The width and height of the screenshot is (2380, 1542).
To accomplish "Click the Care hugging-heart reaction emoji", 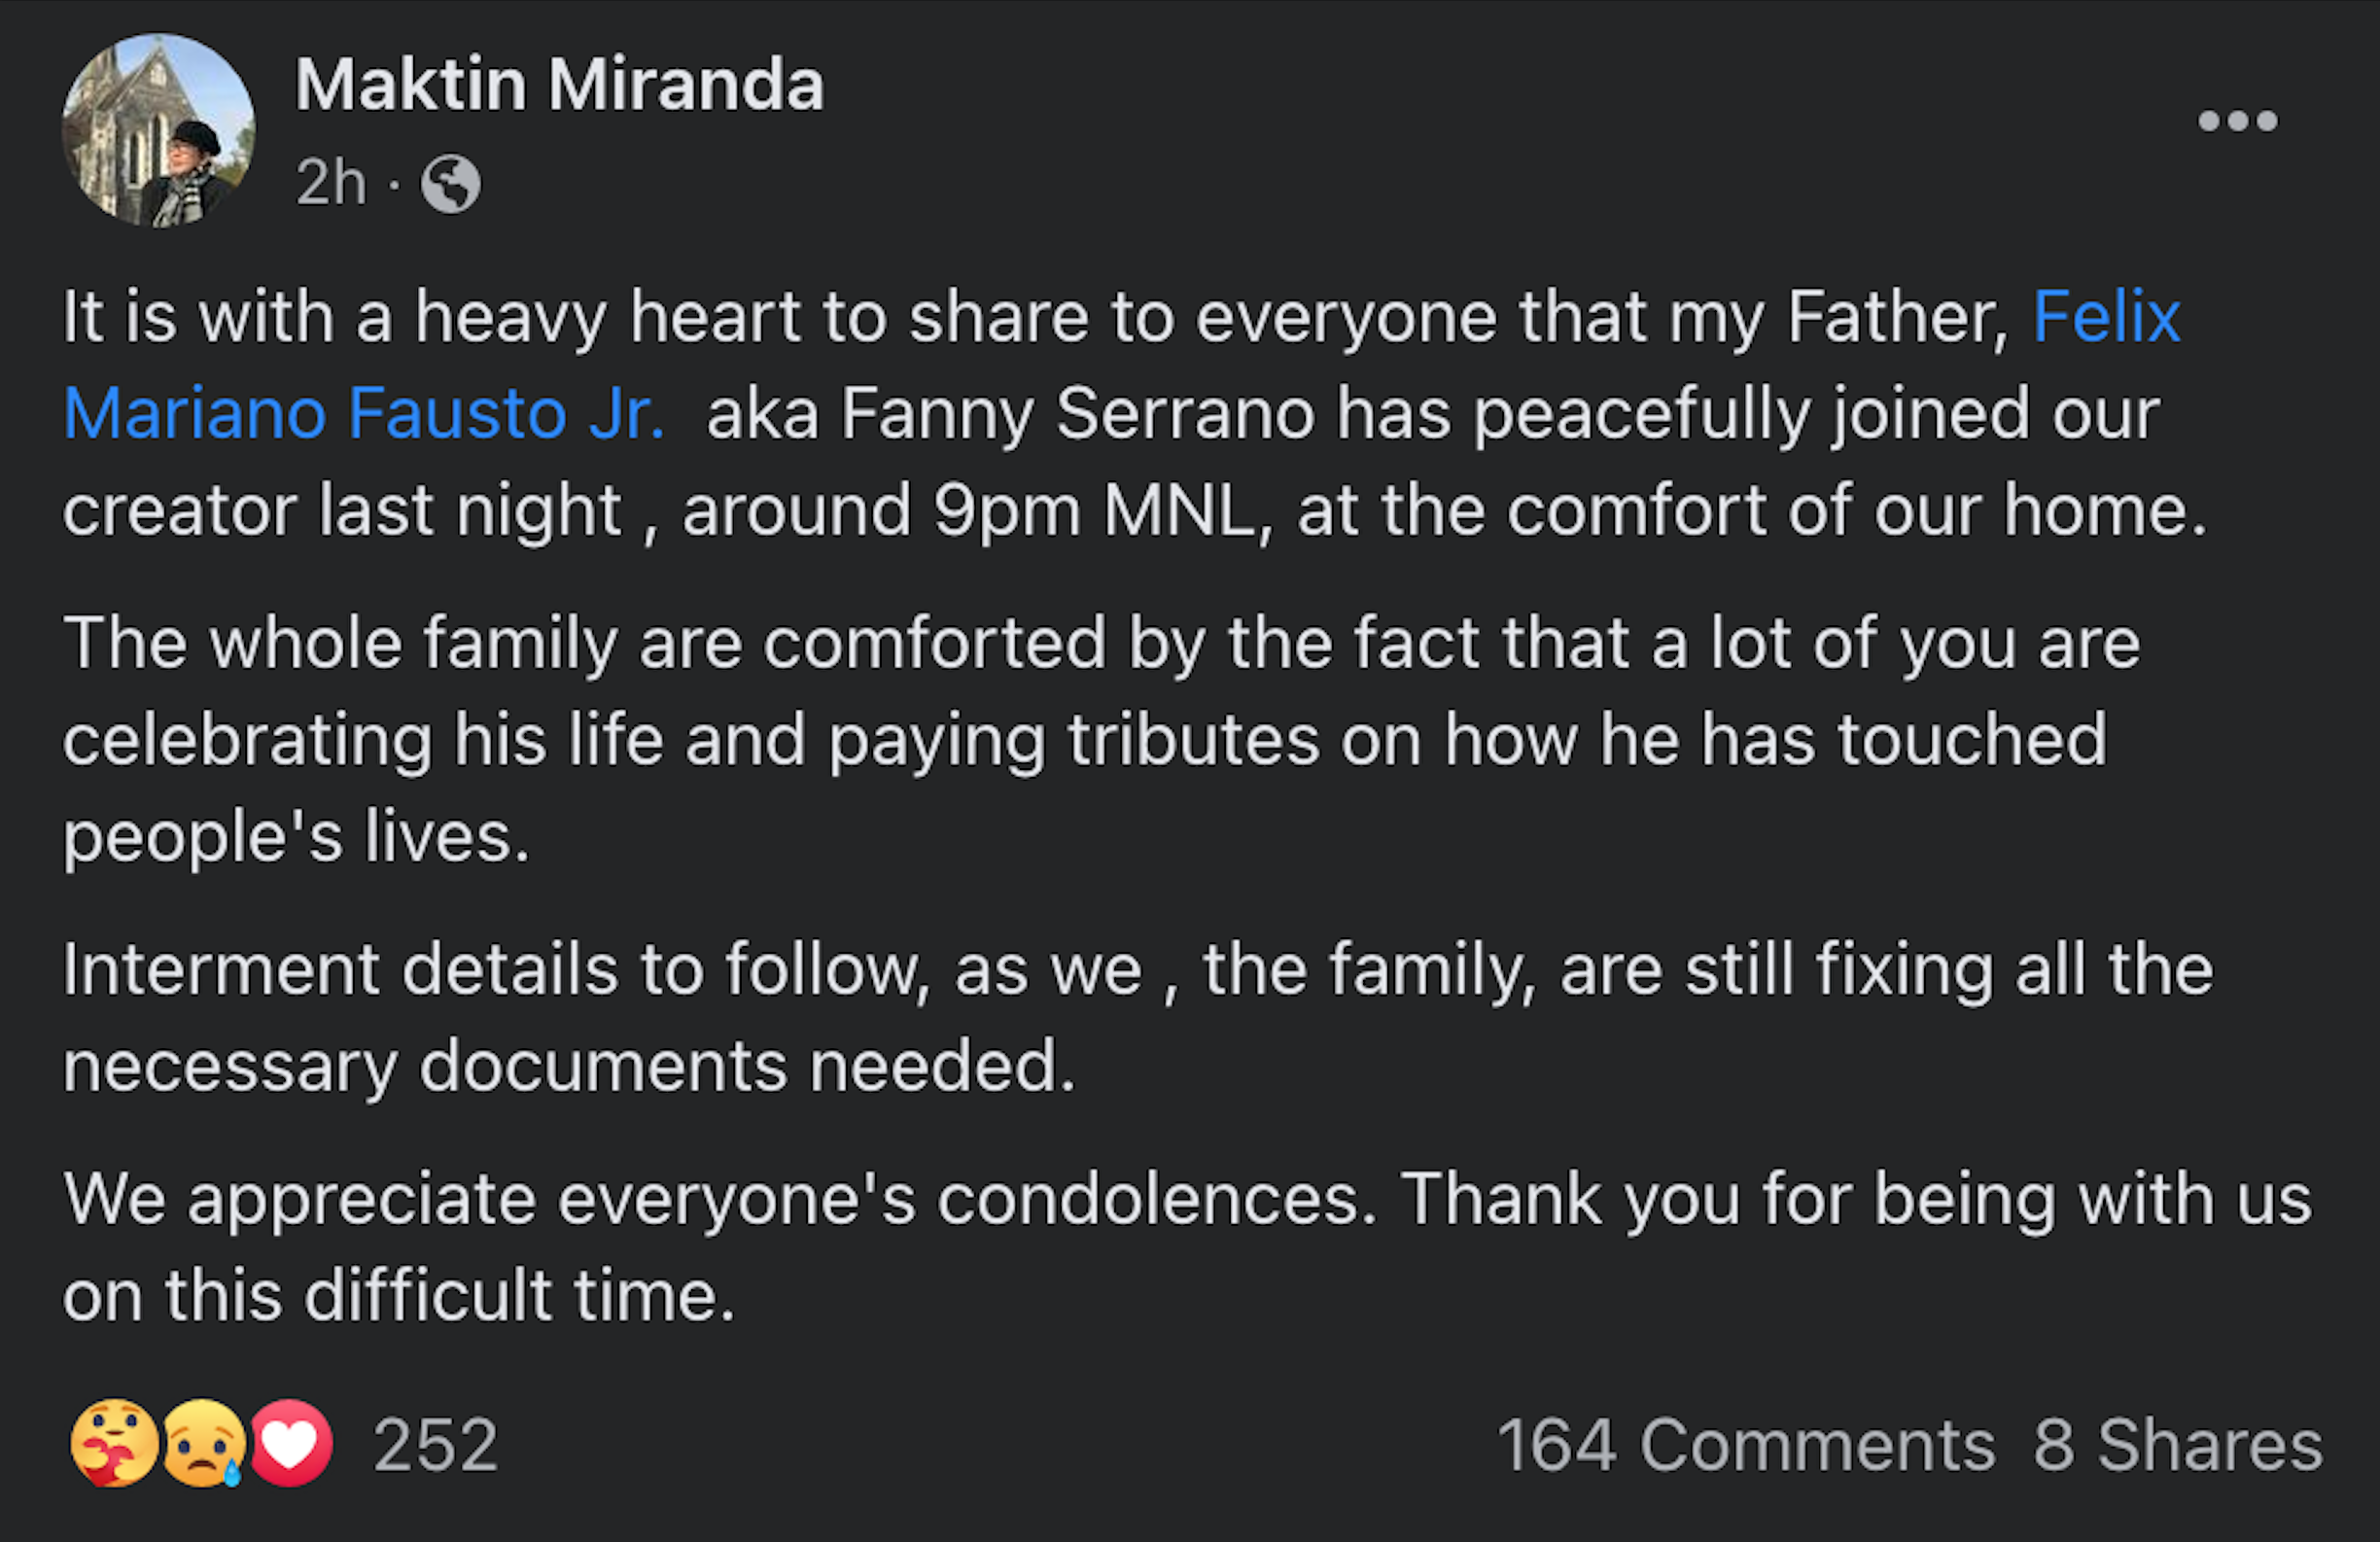I will pyautogui.click(x=113, y=1443).
